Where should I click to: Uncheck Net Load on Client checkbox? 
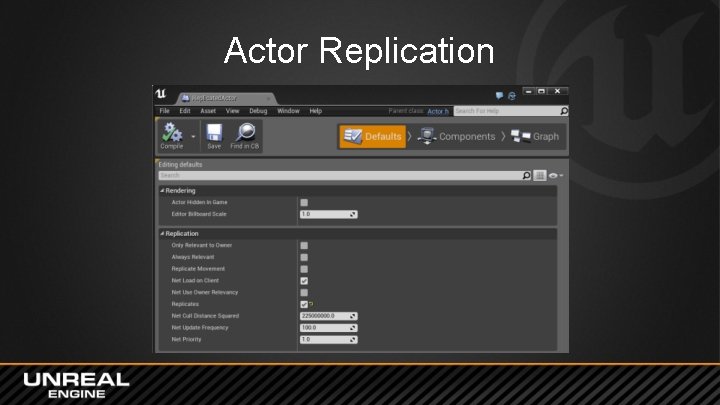coord(304,281)
